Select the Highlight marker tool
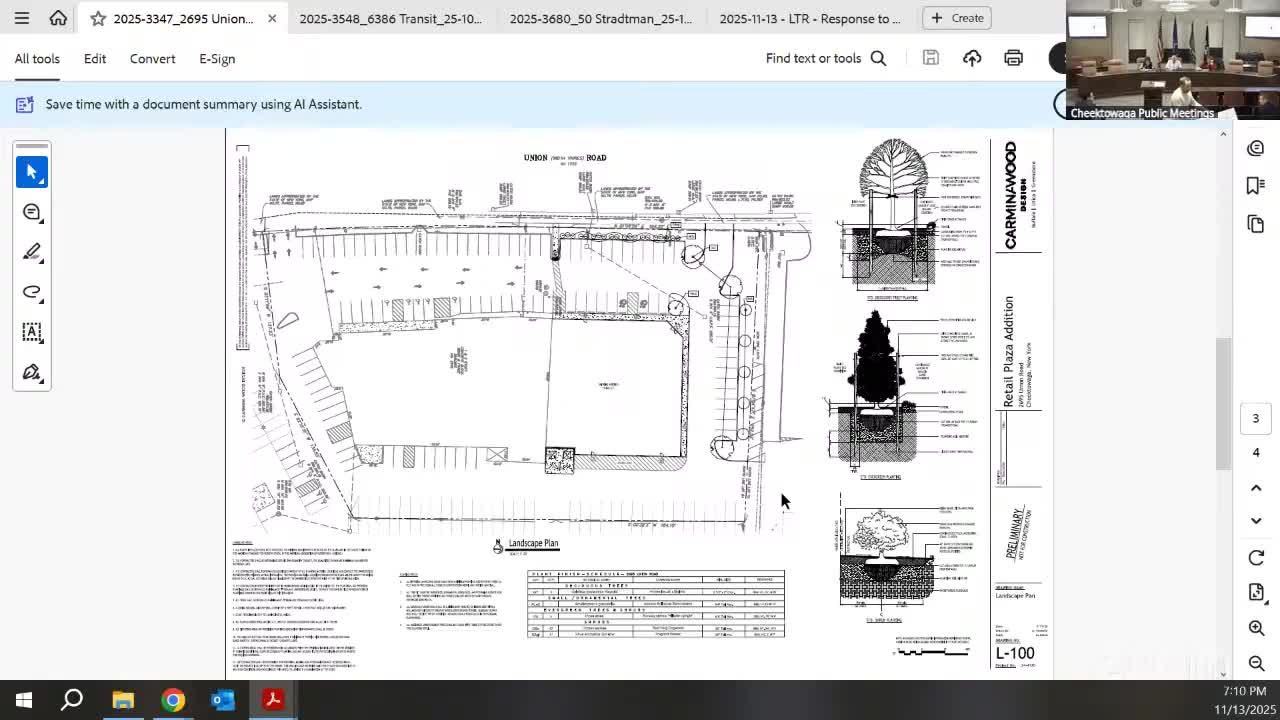This screenshot has width=1280, height=720. [31, 251]
